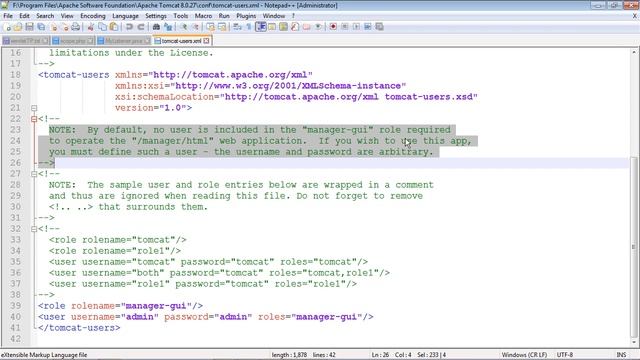Toggle synchronized vertical scrolling icon
The height and width of the screenshot is (360, 640).
tap(211, 27)
